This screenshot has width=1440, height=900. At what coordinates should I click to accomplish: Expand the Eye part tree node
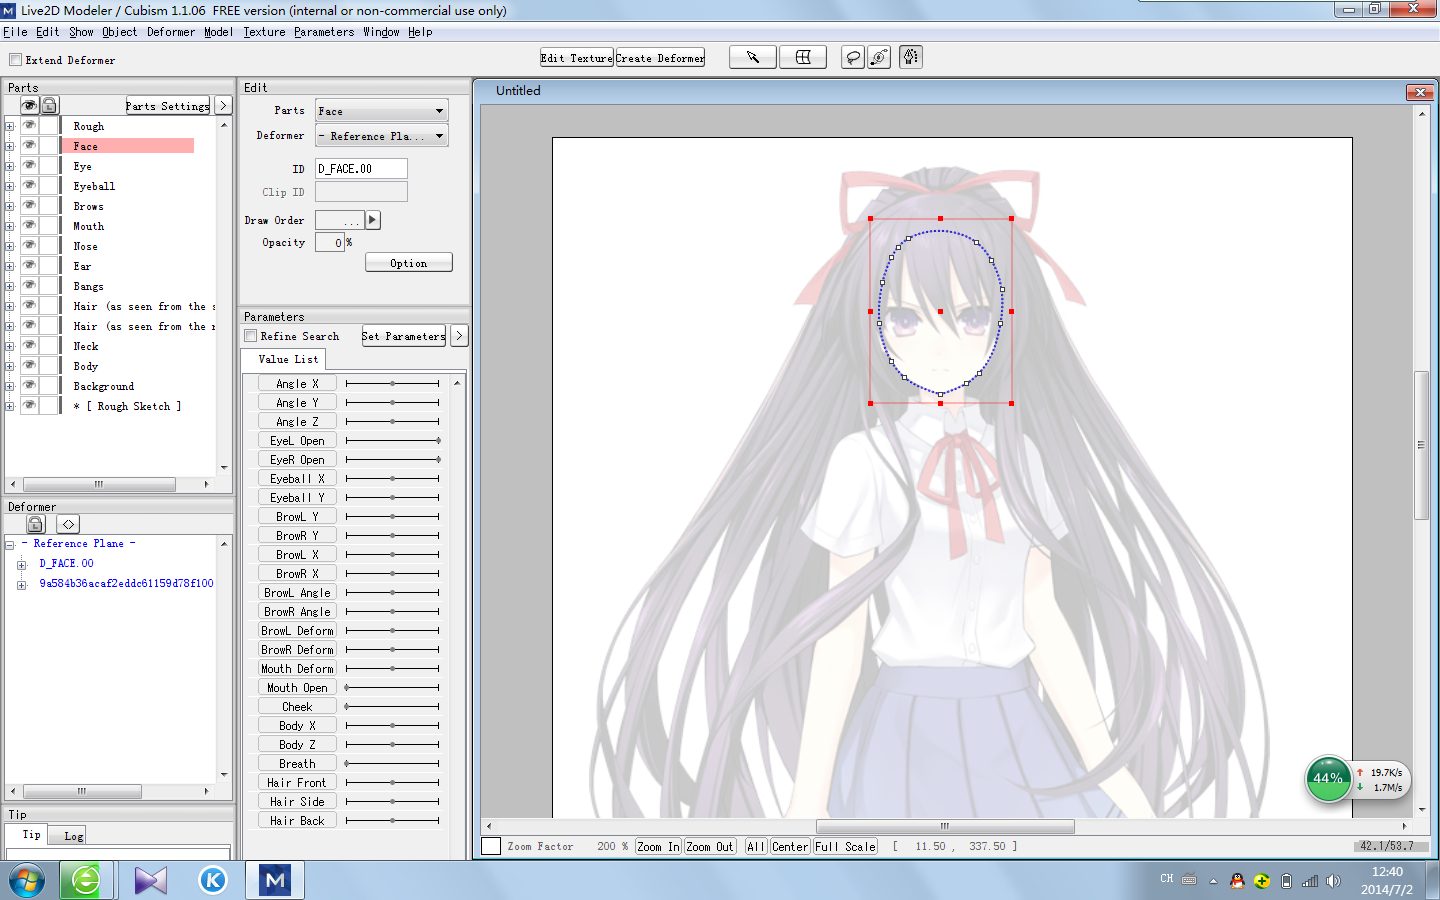tap(10, 166)
